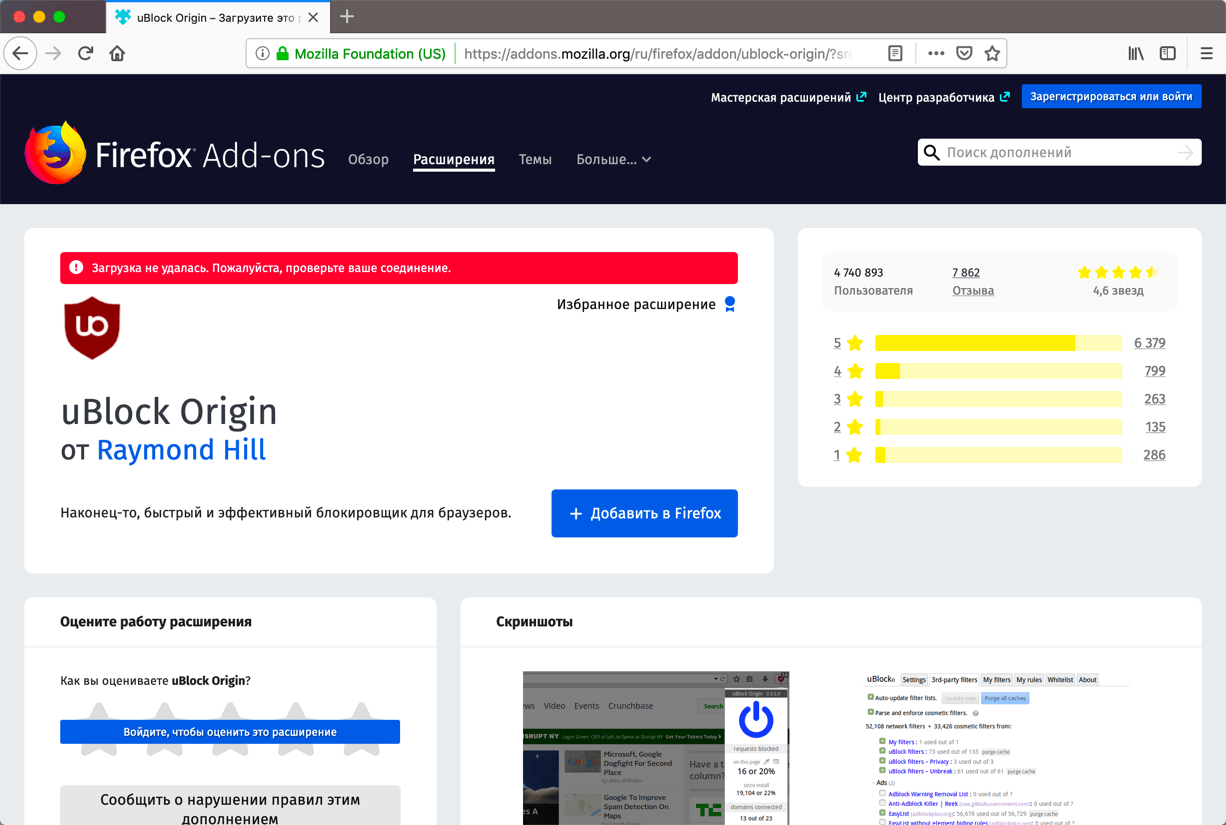Select the uBlock Origin browser tab
This screenshot has width=1226, height=825.
(217, 17)
